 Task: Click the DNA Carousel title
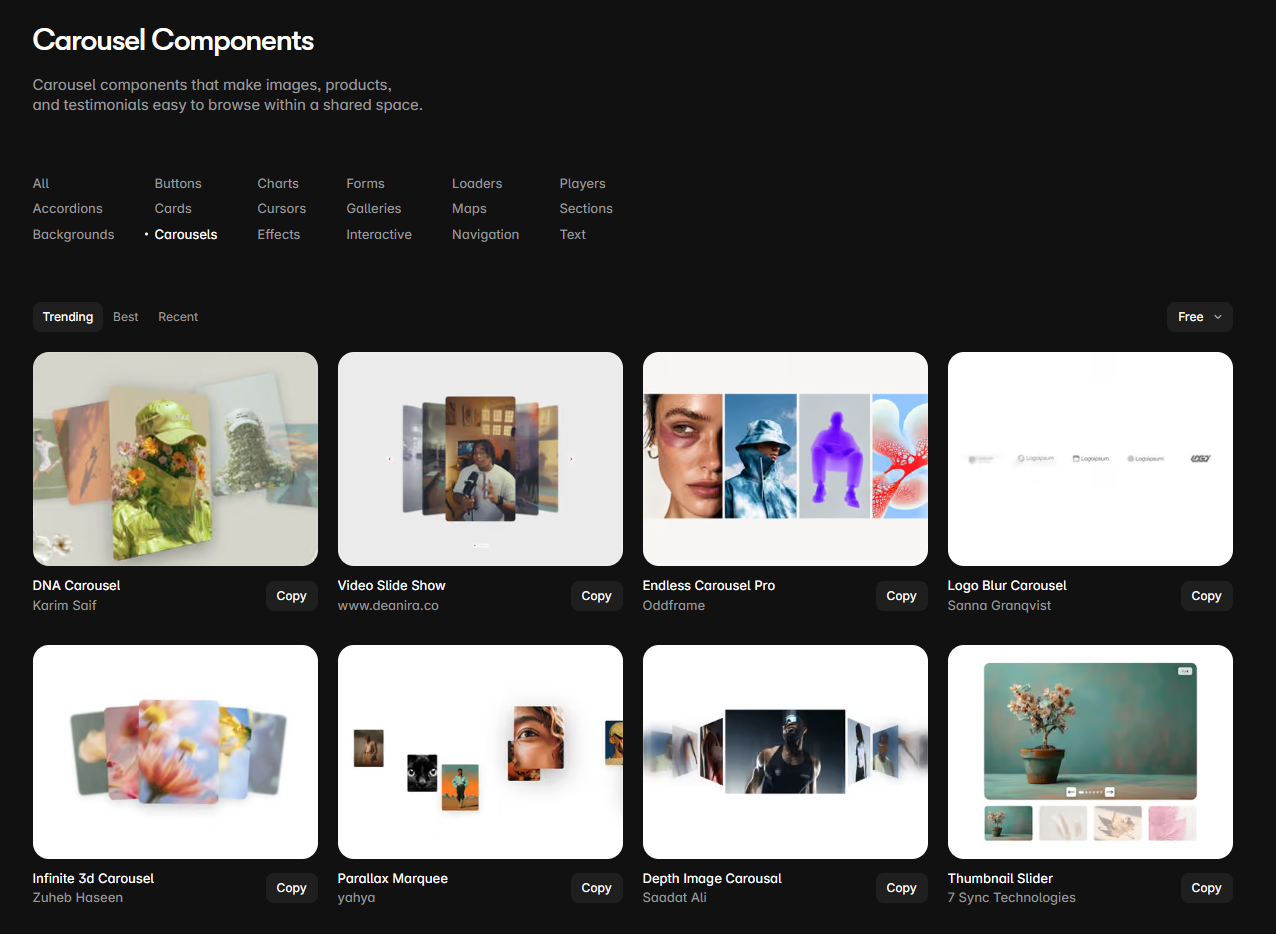76,586
